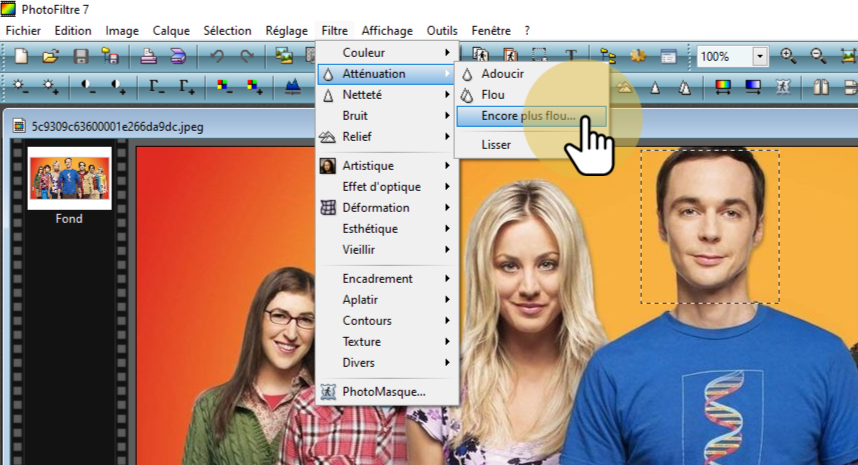
Task: Select Adoucir in the Atténuation submenu
Action: point(531,74)
